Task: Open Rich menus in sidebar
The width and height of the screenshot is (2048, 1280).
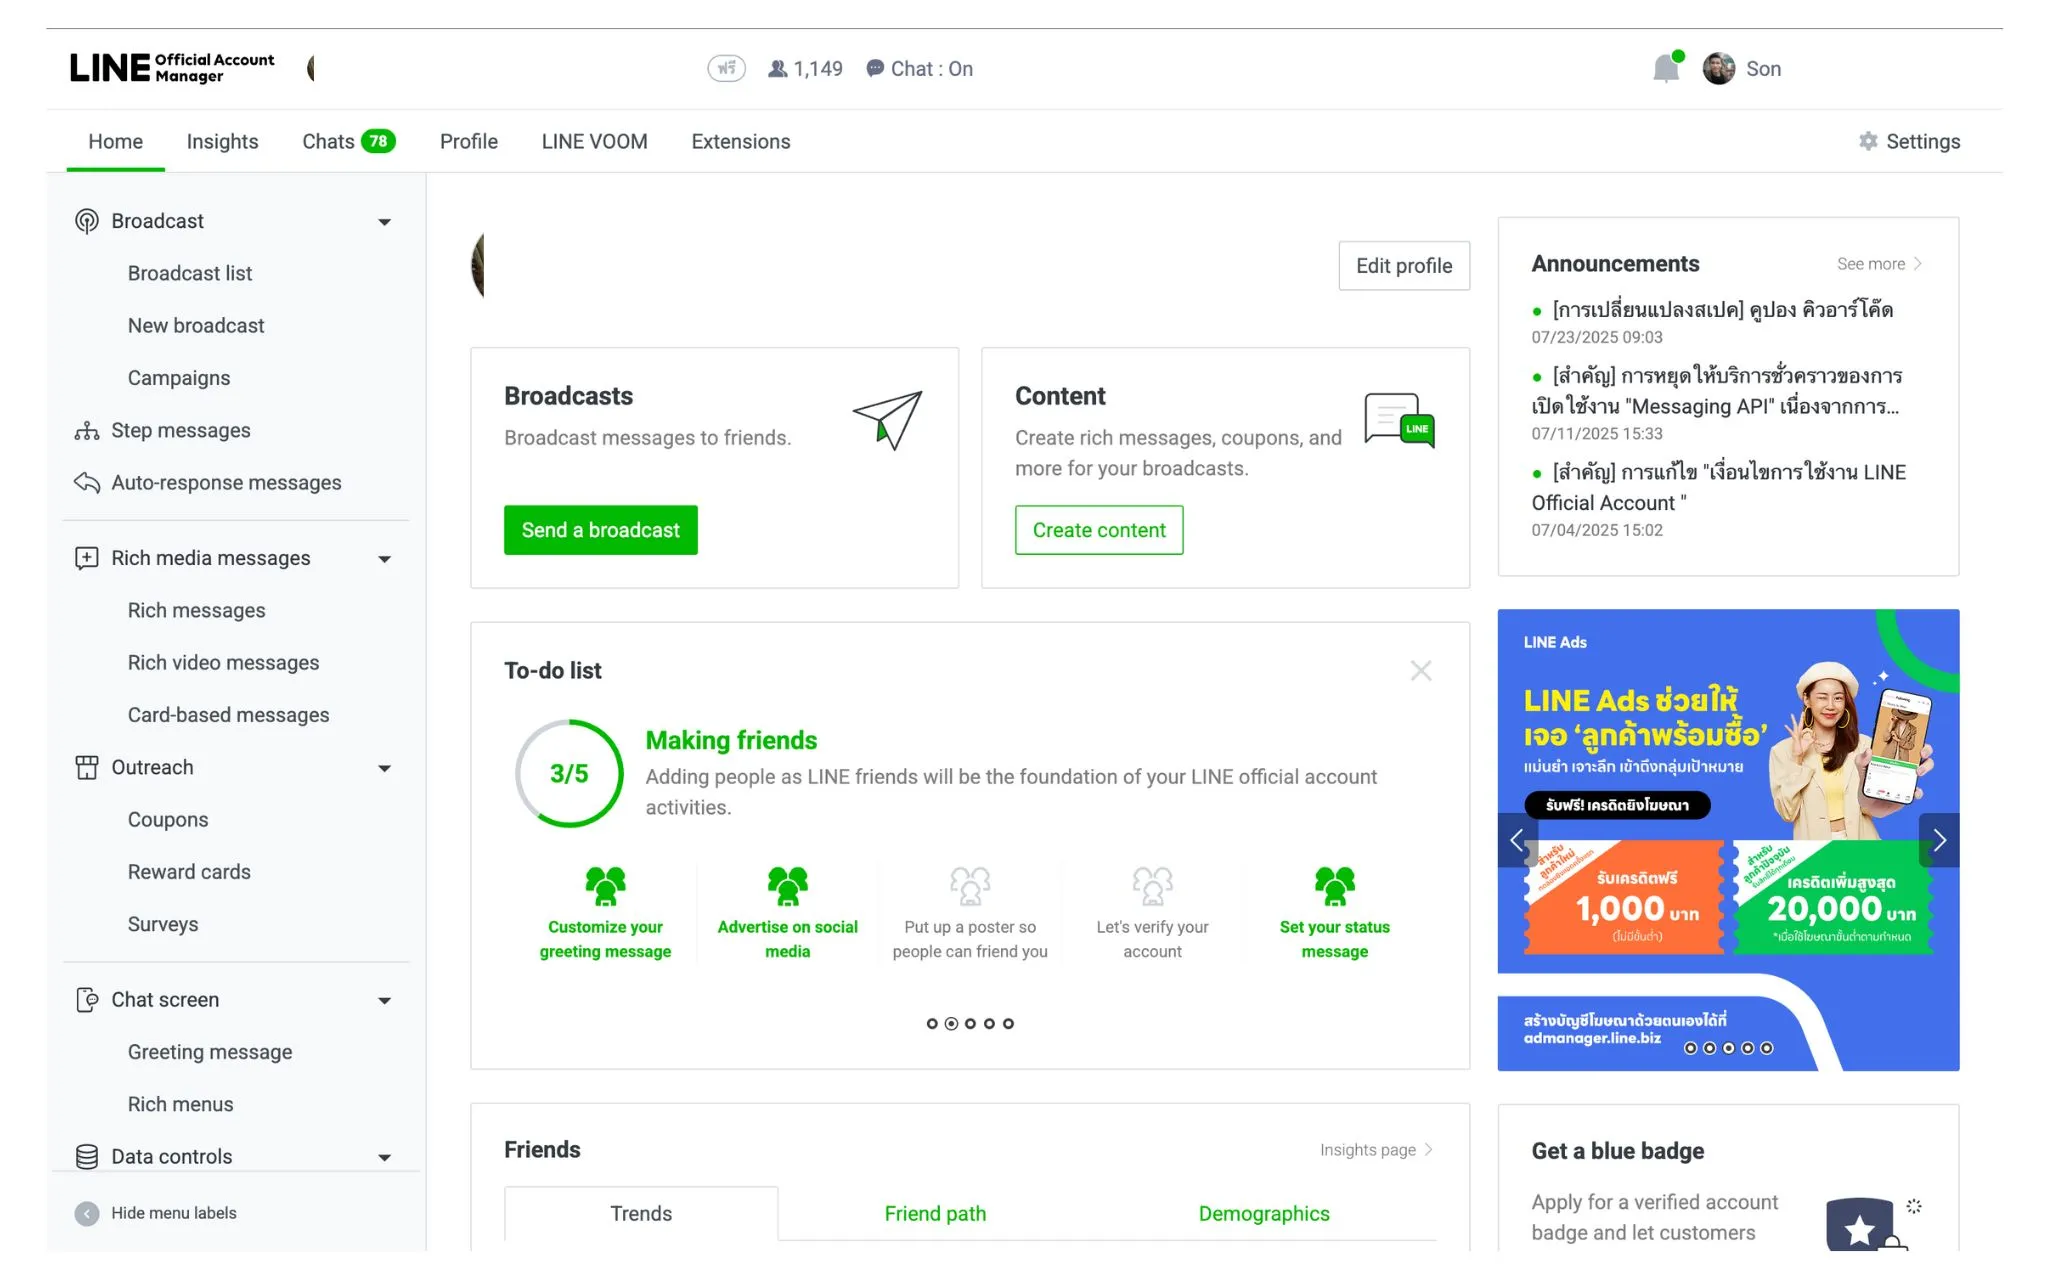Action: (180, 1104)
